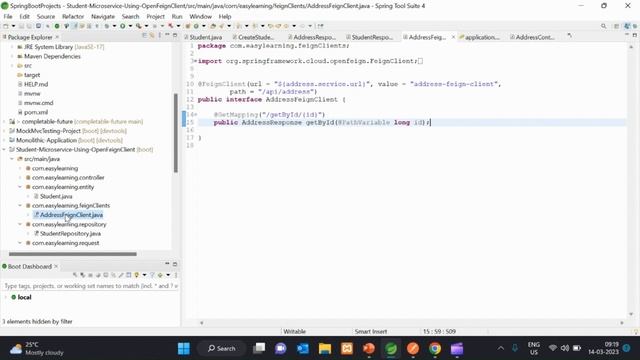Collapse all in Package Explorer
The height and width of the screenshot is (360, 640).
pyautogui.click(x=144, y=36)
